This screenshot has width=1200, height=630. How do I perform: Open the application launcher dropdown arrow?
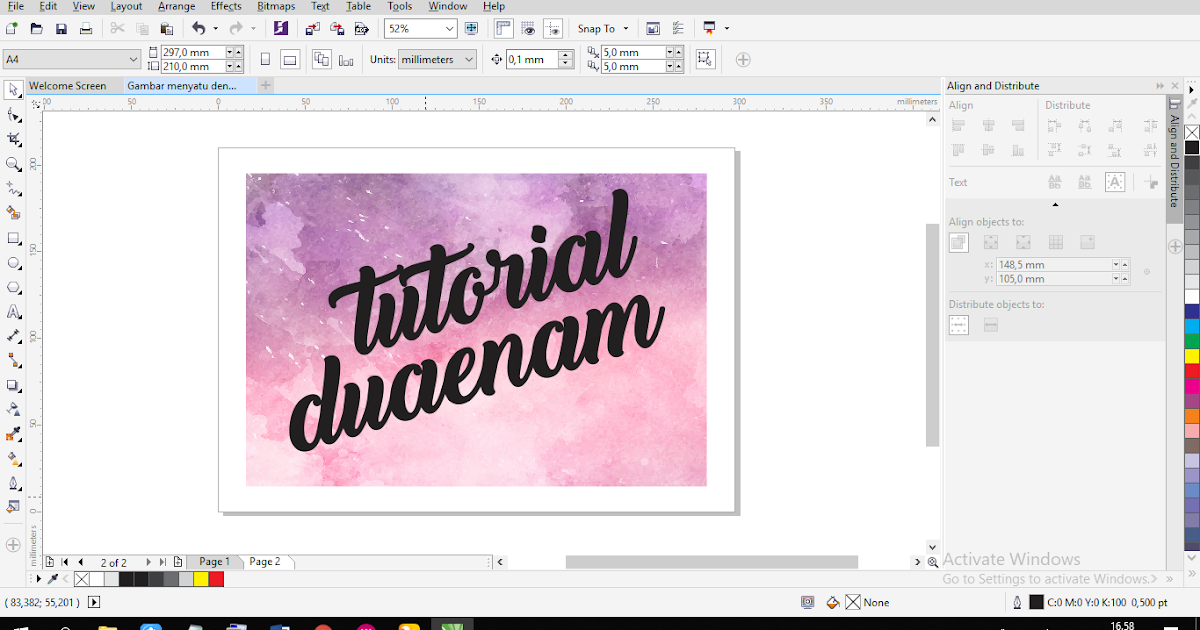coord(727,29)
